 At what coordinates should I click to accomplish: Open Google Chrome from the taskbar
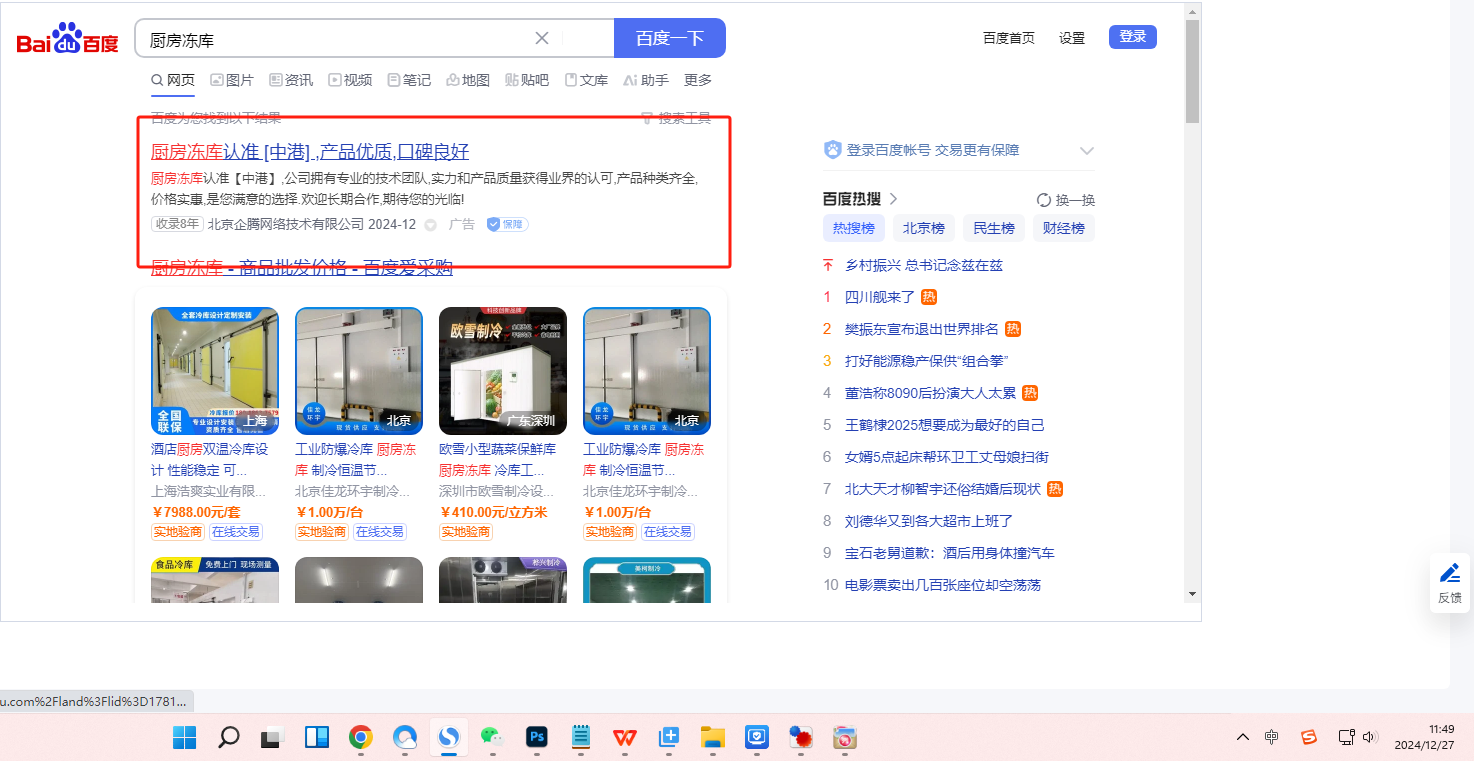(x=361, y=738)
